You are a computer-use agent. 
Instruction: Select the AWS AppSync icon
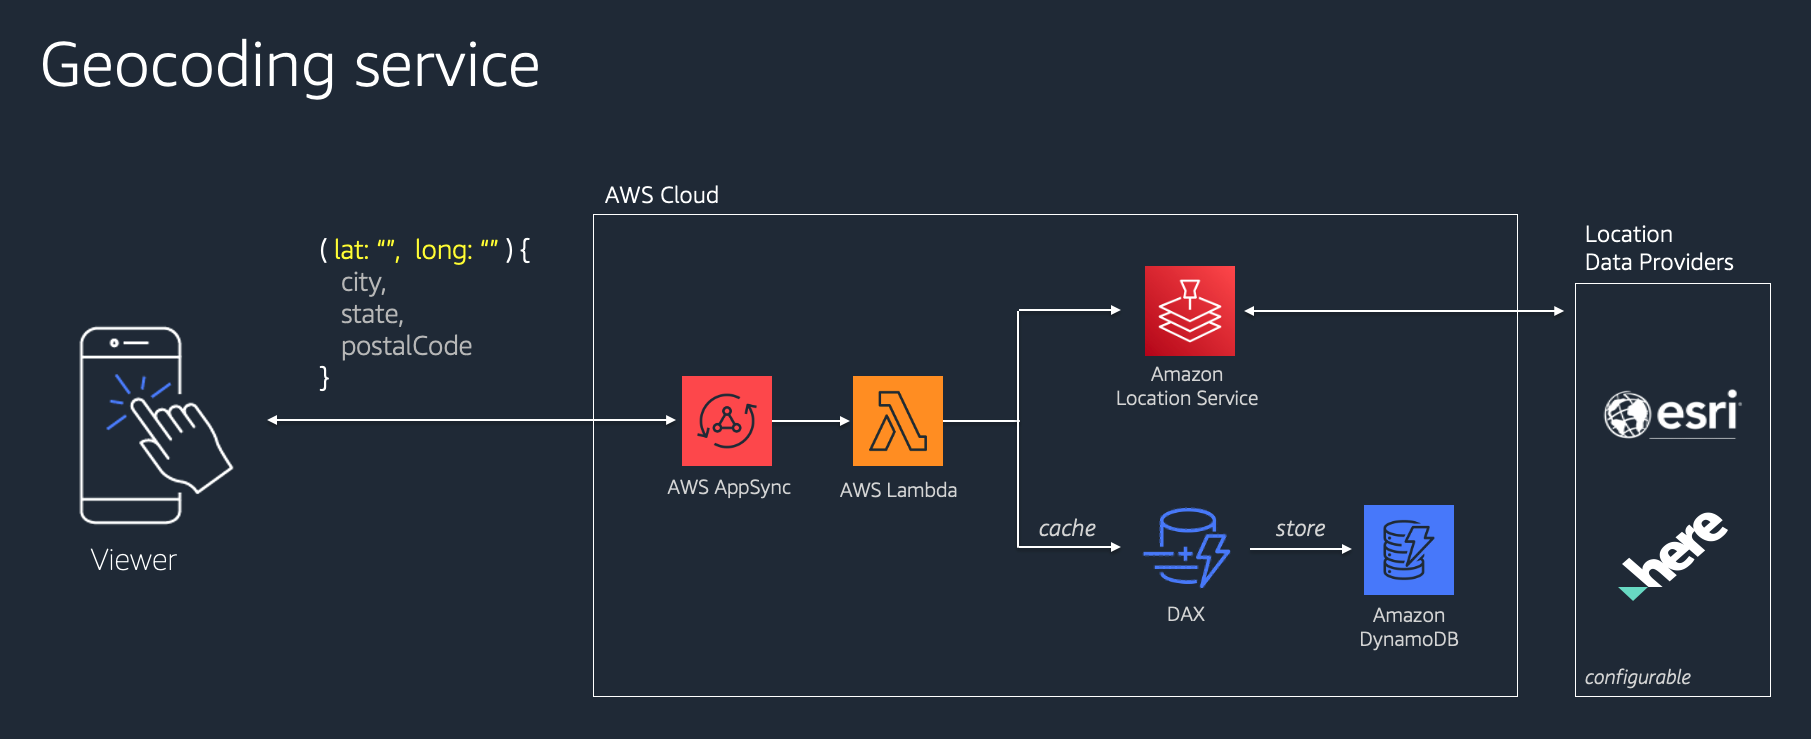[727, 421]
